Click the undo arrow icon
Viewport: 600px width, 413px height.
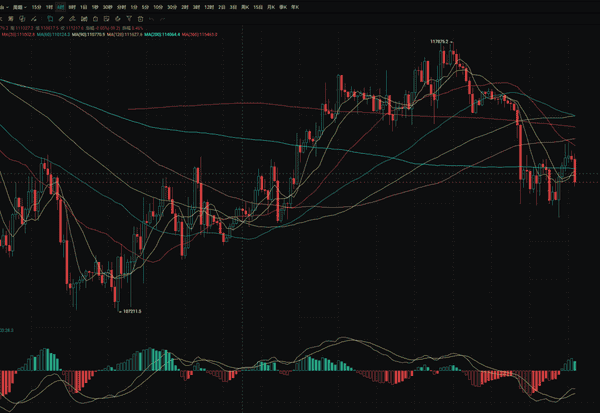pyautogui.click(x=152, y=18)
